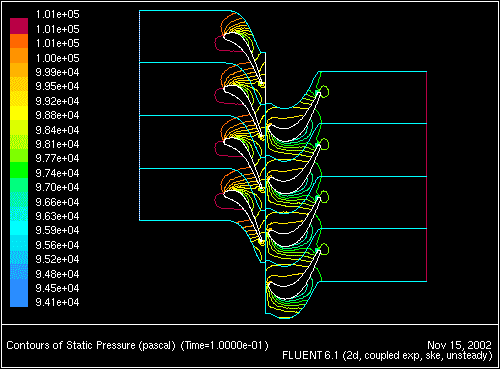500x369 pixels.
Task: Pick the 9.81e+04 legend value
Action: pyautogui.click(x=57, y=144)
